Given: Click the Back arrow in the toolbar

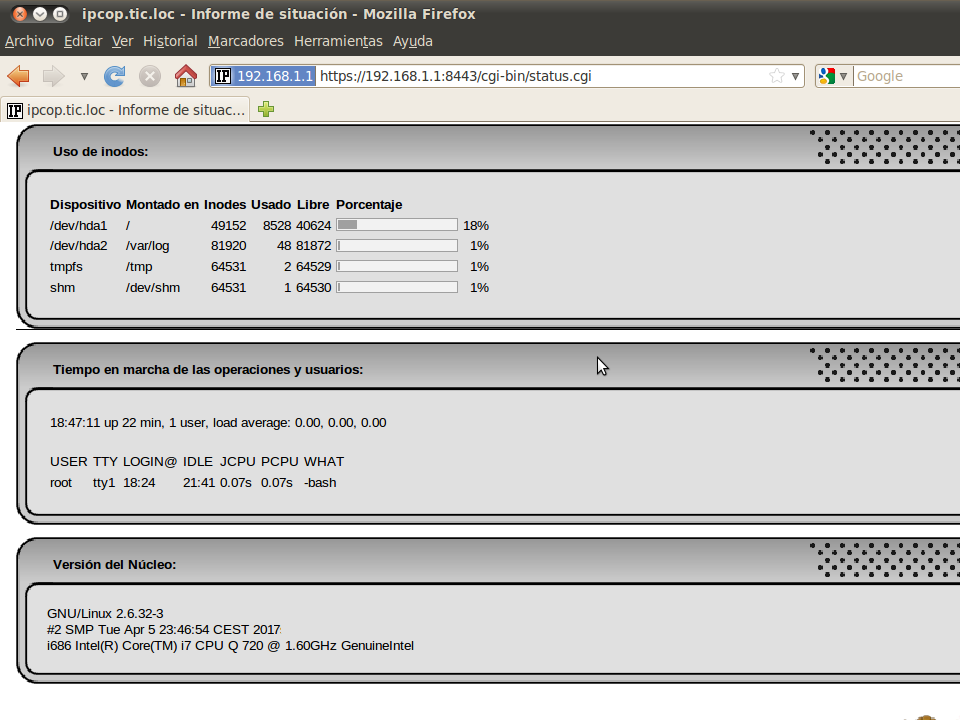Looking at the screenshot, I should [18, 76].
